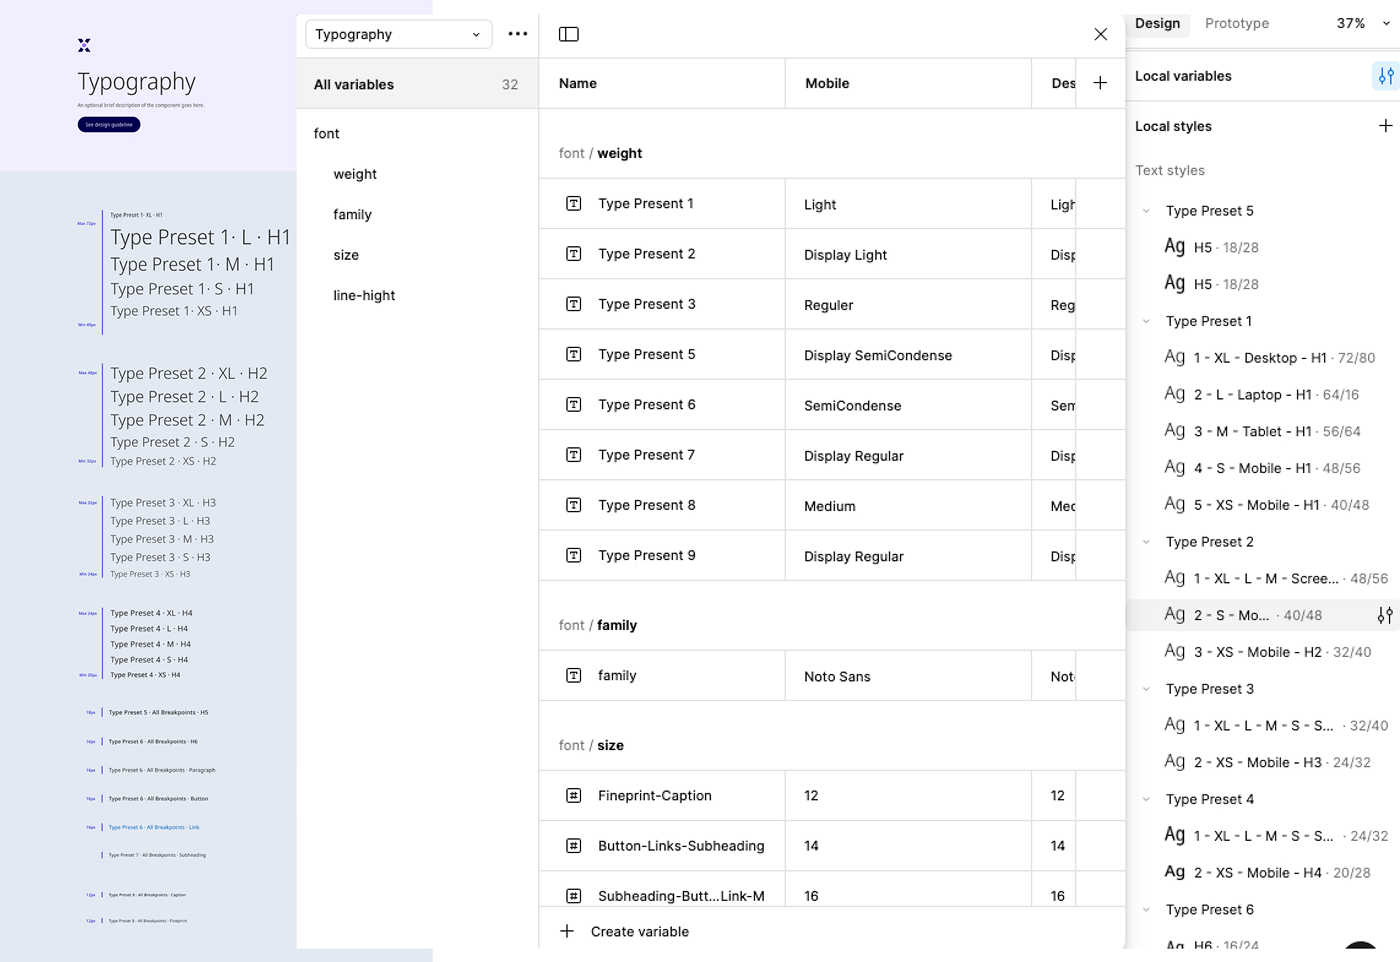Open the three-dots more options menu
This screenshot has width=1400, height=962.
click(x=517, y=34)
